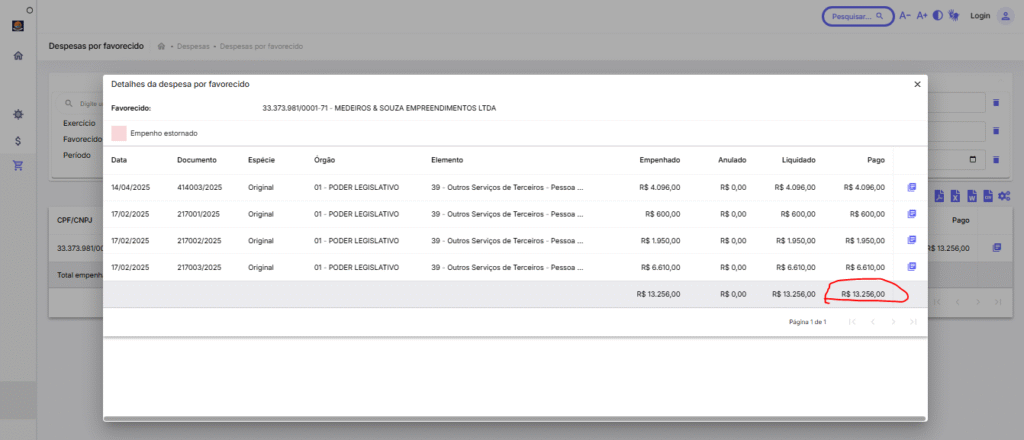The width and height of the screenshot is (1024, 440).
Task: Open the Libras sign language accessibility icon
Action: coord(953,16)
